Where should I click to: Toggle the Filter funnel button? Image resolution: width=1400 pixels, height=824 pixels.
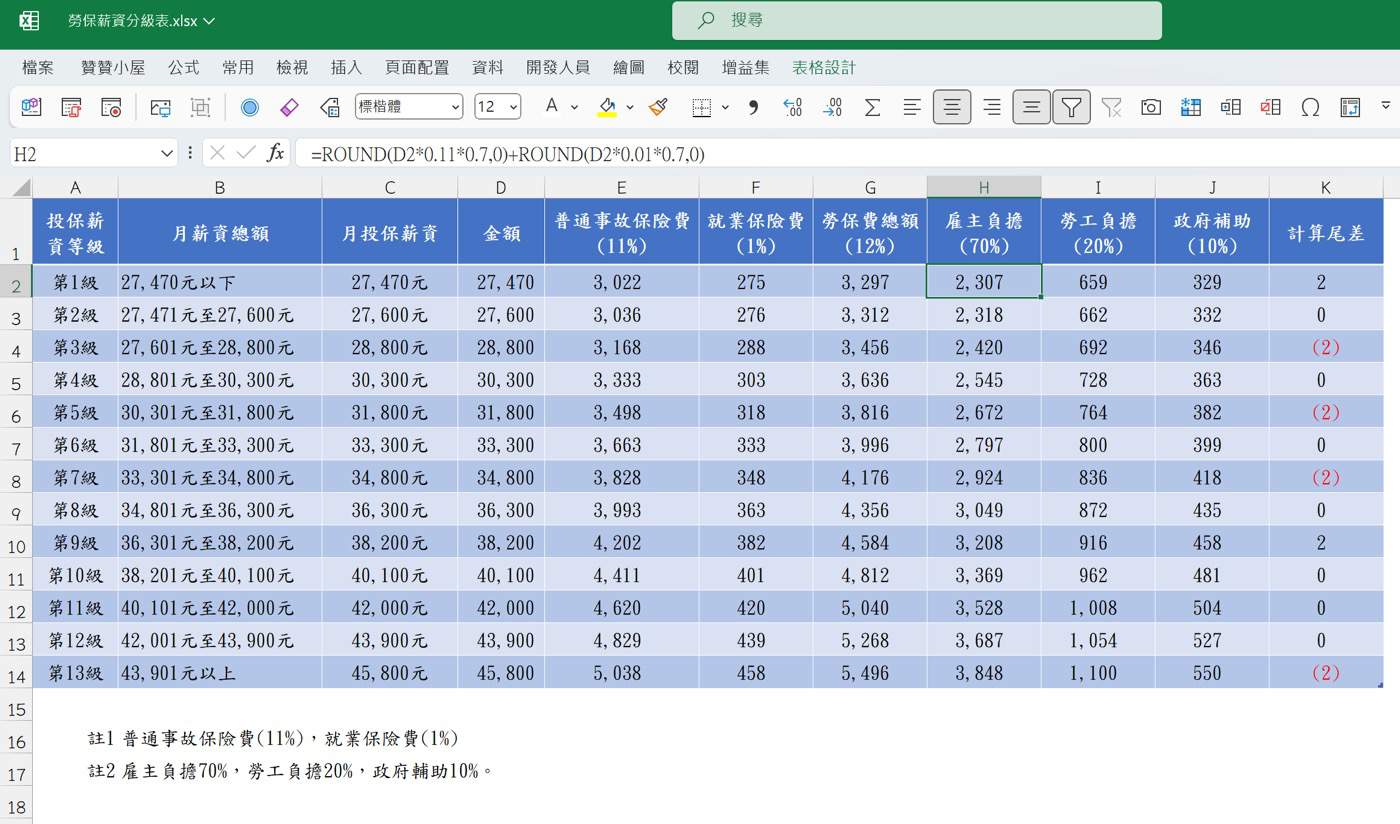pyautogui.click(x=1071, y=107)
